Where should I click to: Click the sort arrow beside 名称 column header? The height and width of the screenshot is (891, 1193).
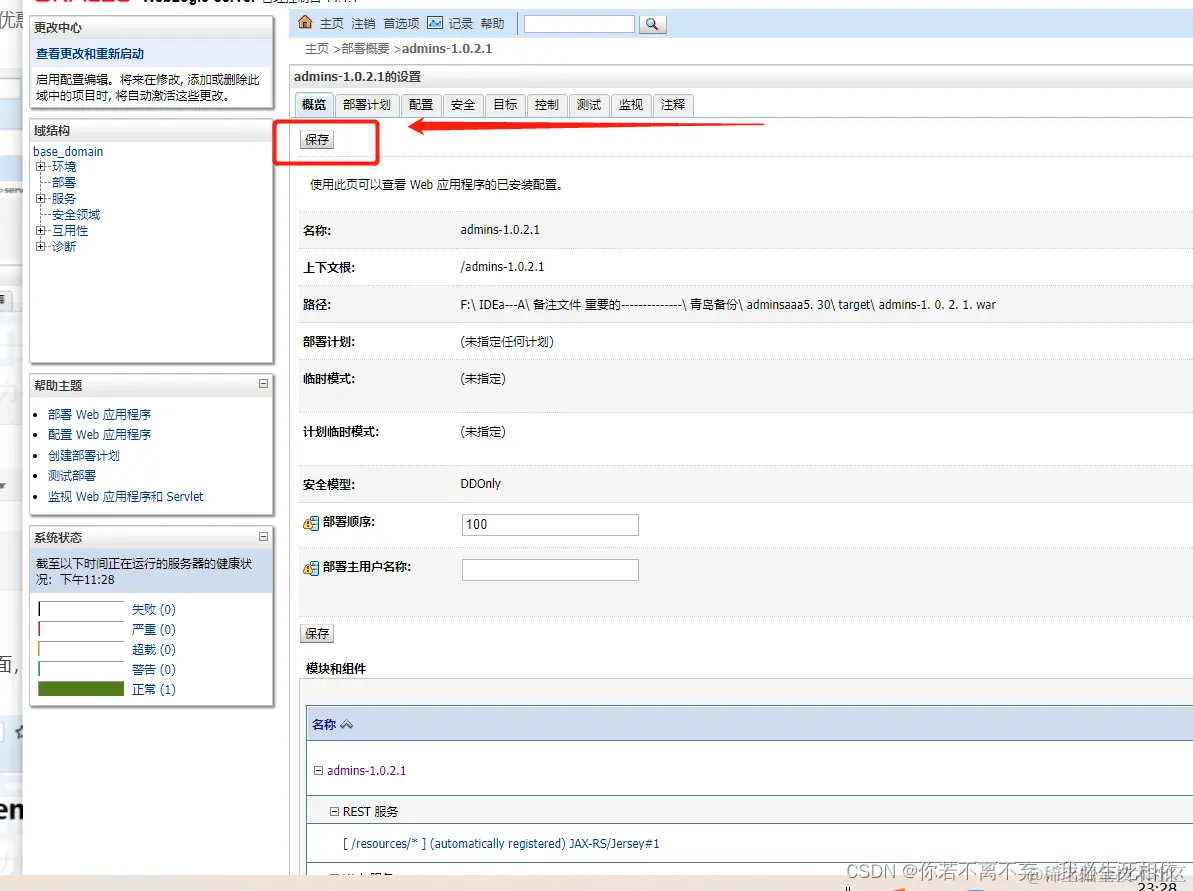pos(346,724)
